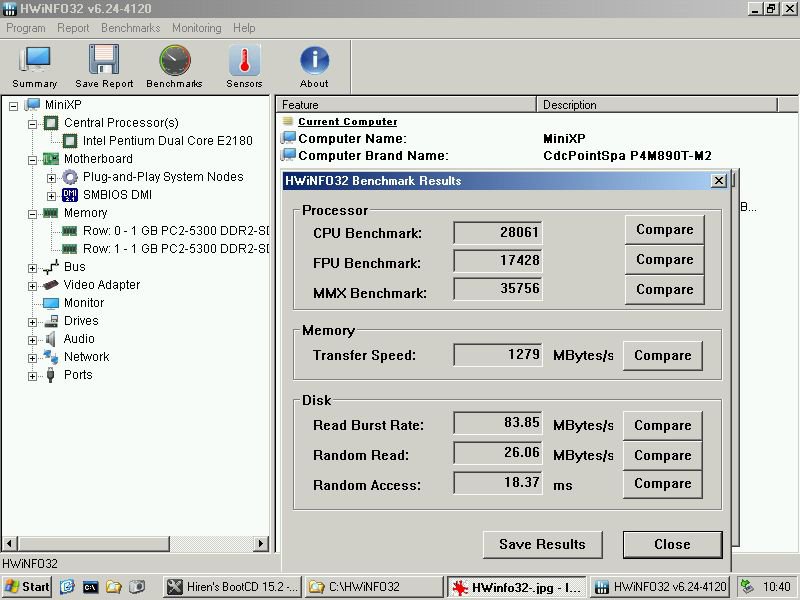
Task: Open the Report menu
Action: tap(73, 28)
